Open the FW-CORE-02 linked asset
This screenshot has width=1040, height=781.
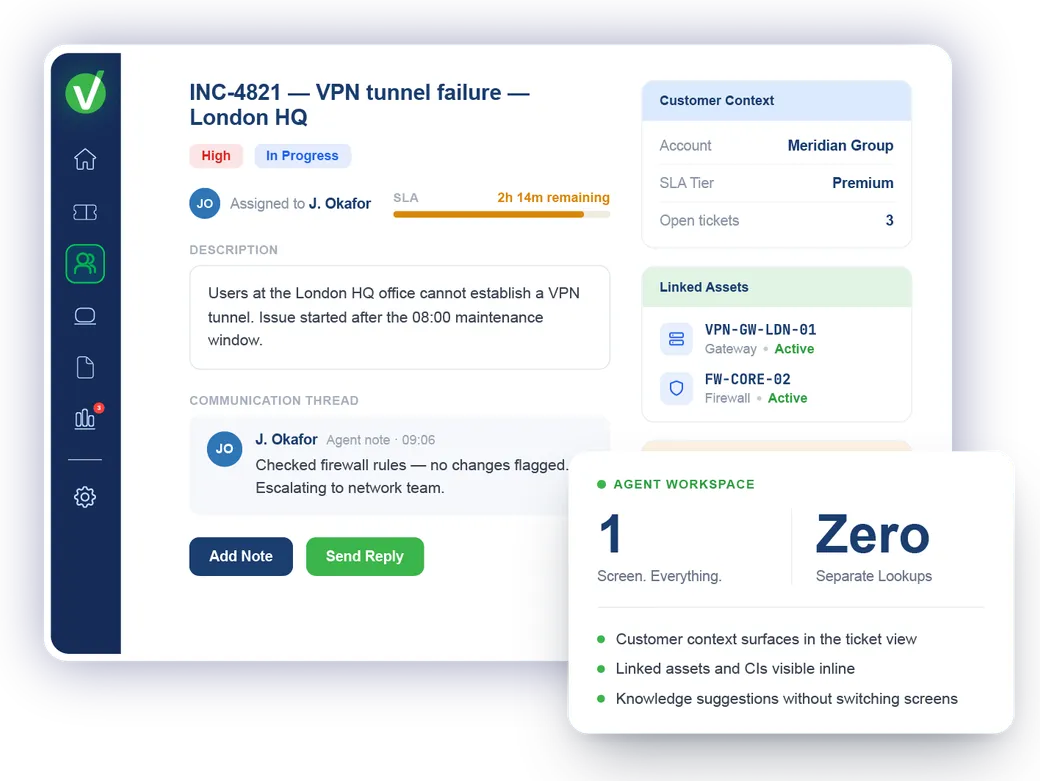coord(748,379)
